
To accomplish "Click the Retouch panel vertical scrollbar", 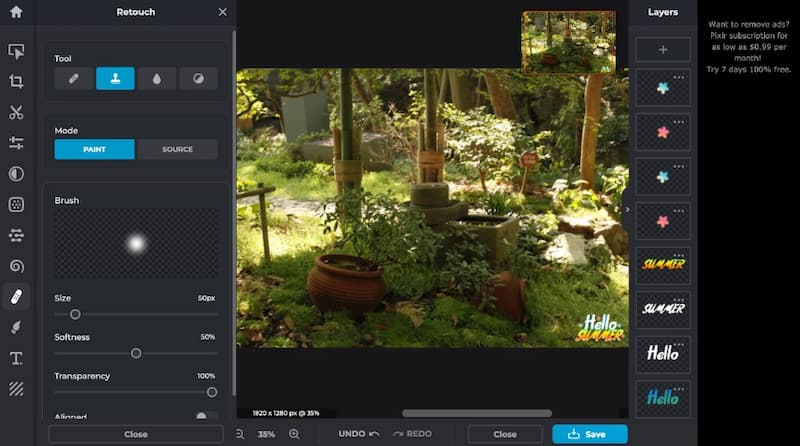I will pyautogui.click(x=234, y=213).
